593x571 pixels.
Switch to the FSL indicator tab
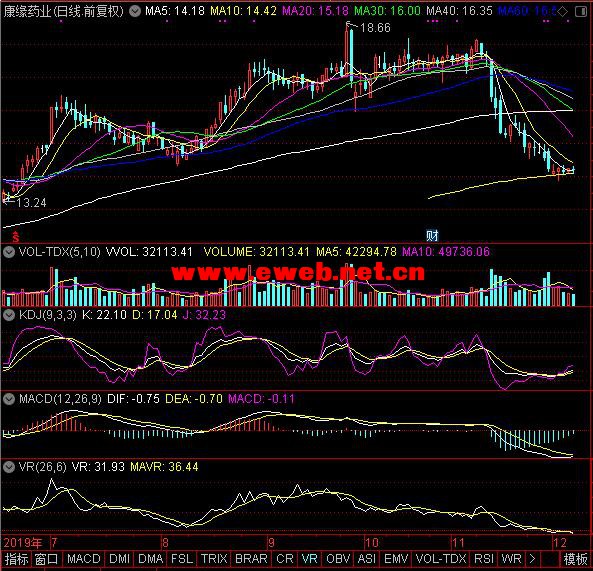pyautogui.click(x=182, y=559)
